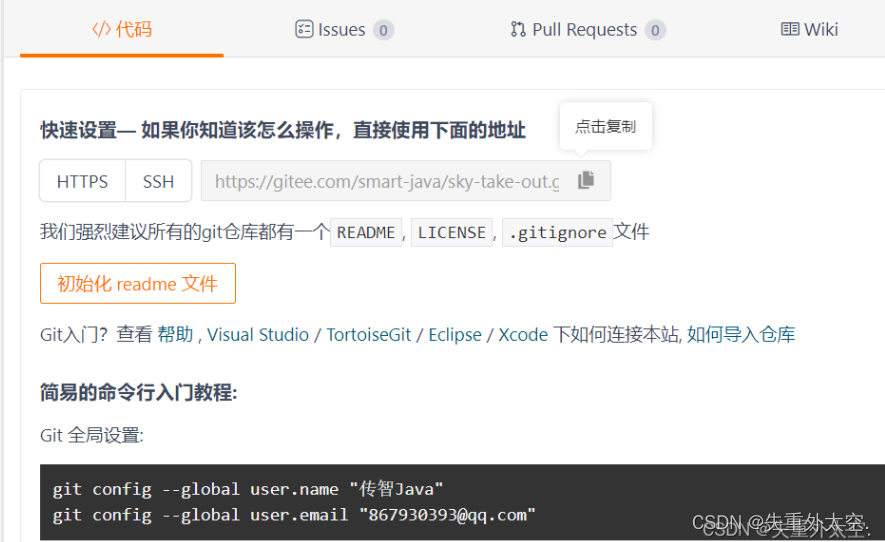Click the 初始化 readme 文件 button
Viewport: 885px width, 542px height.
[x=138, y=283]
